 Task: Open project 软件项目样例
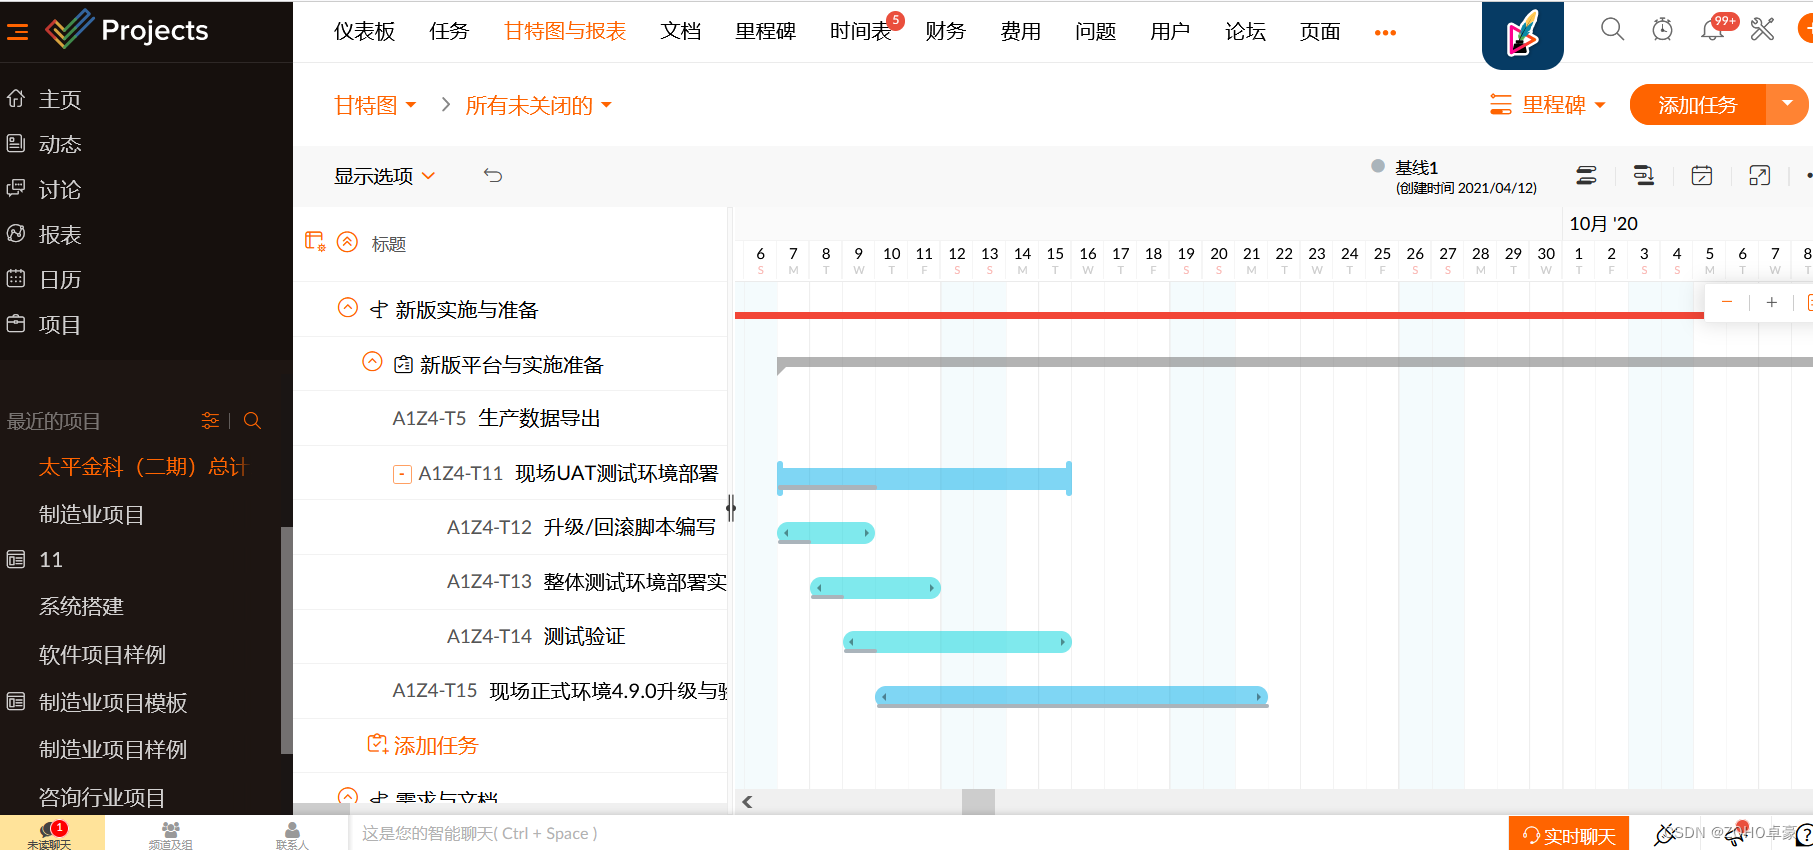[102, 654]
